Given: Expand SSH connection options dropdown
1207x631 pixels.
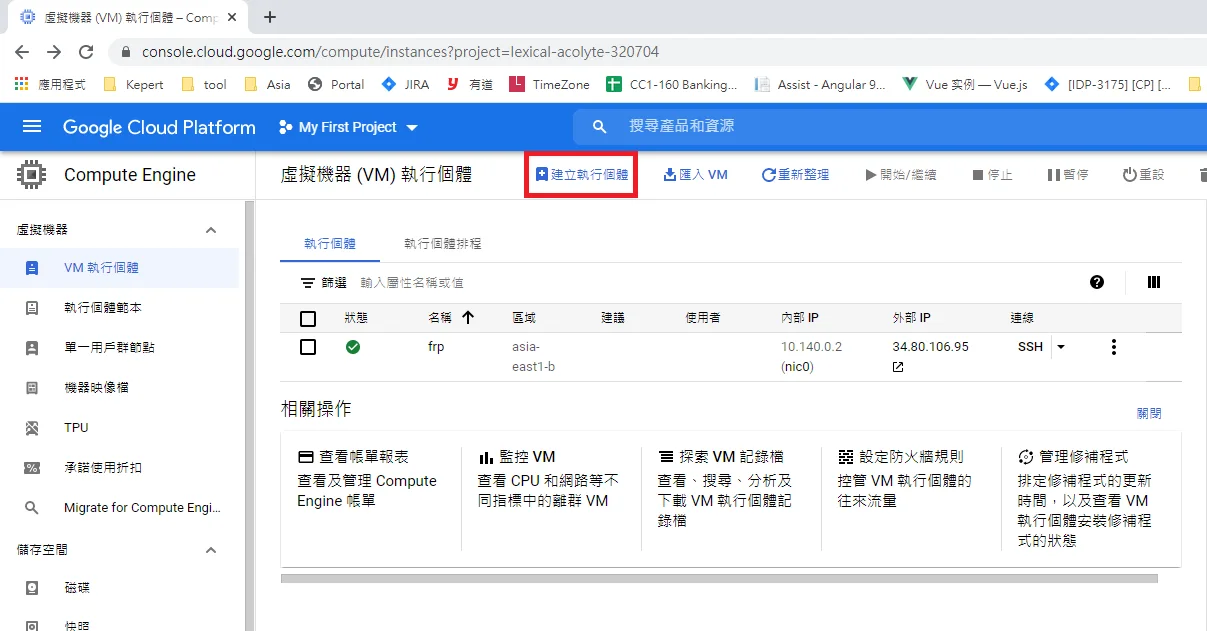Looking at the screenshot, I should [1061, 347].
